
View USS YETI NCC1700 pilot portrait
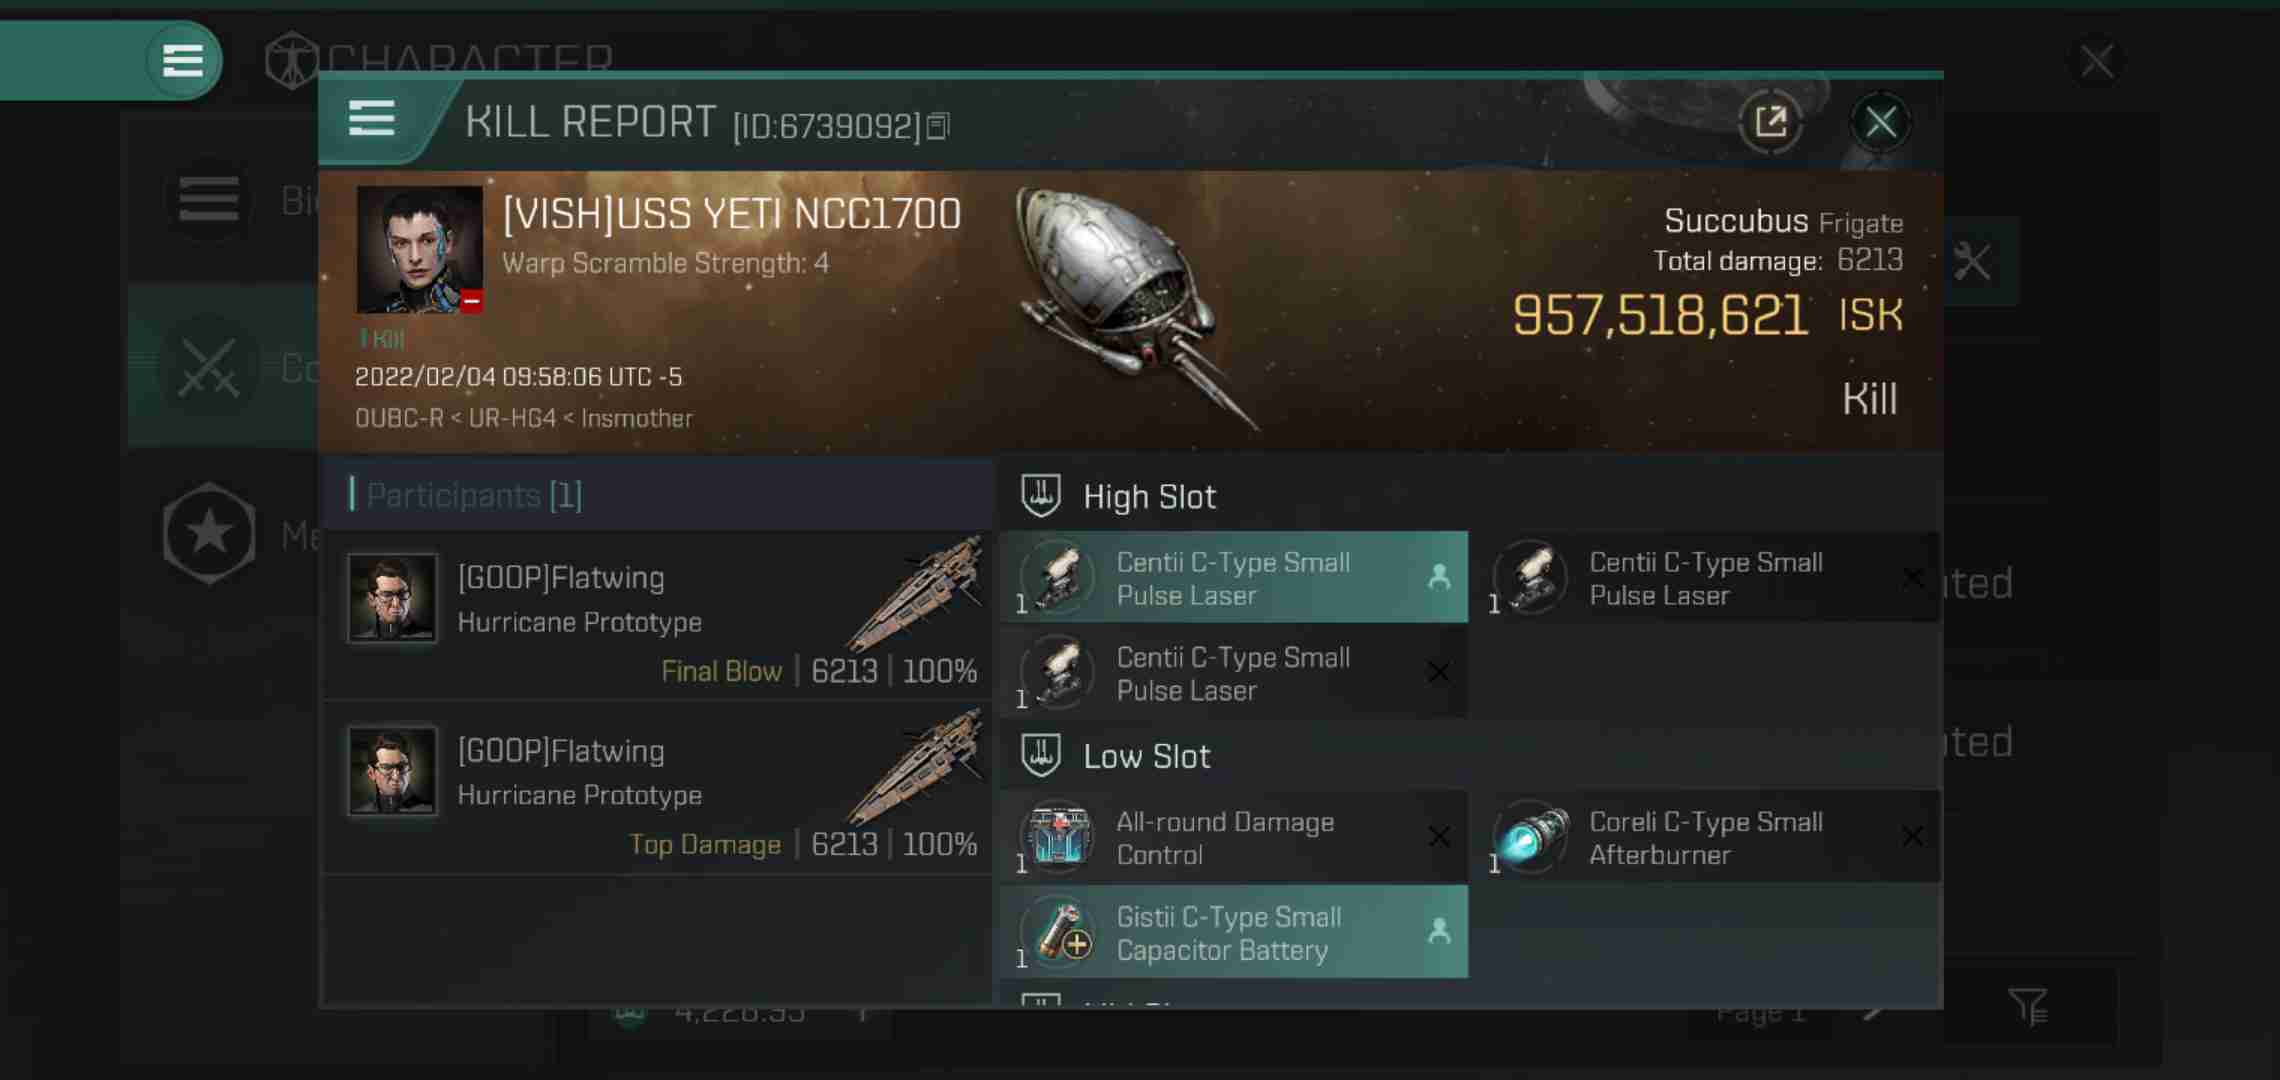point(419,249)
